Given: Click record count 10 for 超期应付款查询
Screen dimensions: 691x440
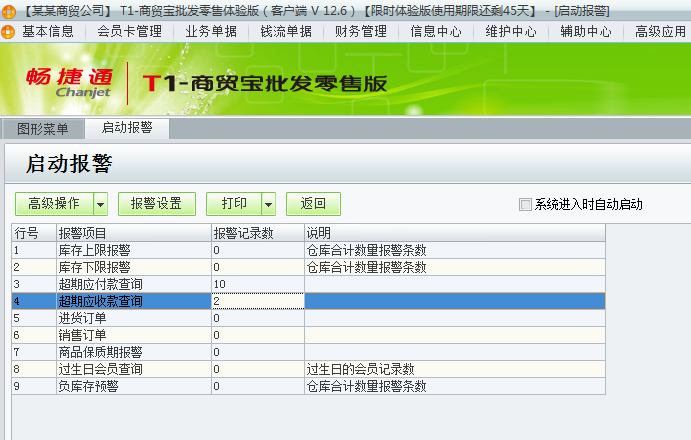Looking at the screenshot, I should pyautogui.click(x=258, y=284).
